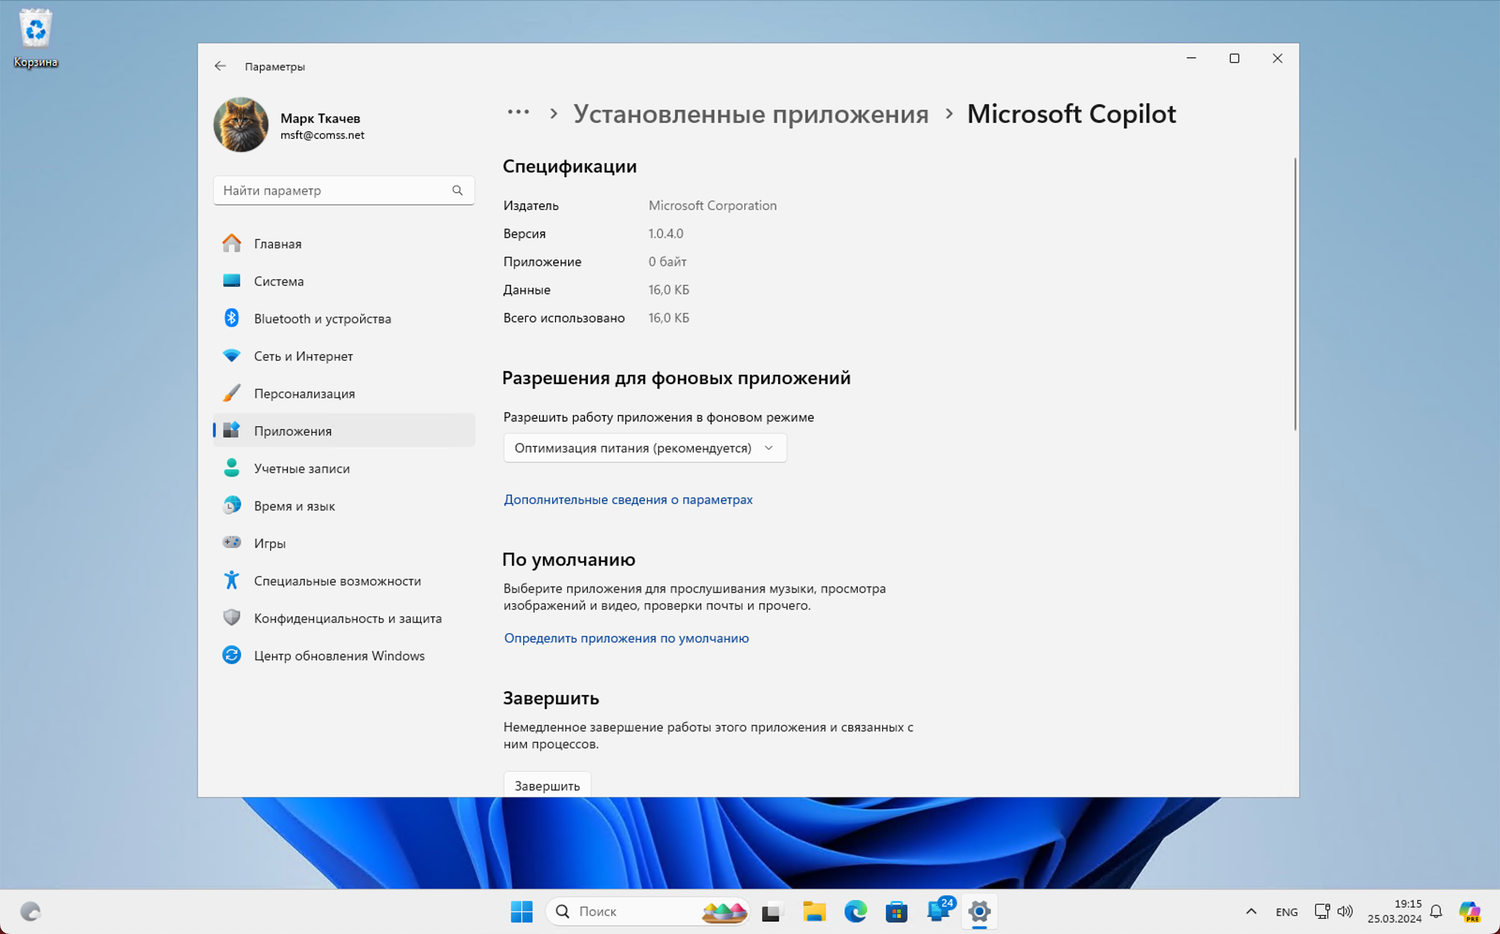Open Microsoft Edge from the taskbar
1500x934 pixels.
tap(856, 911)
